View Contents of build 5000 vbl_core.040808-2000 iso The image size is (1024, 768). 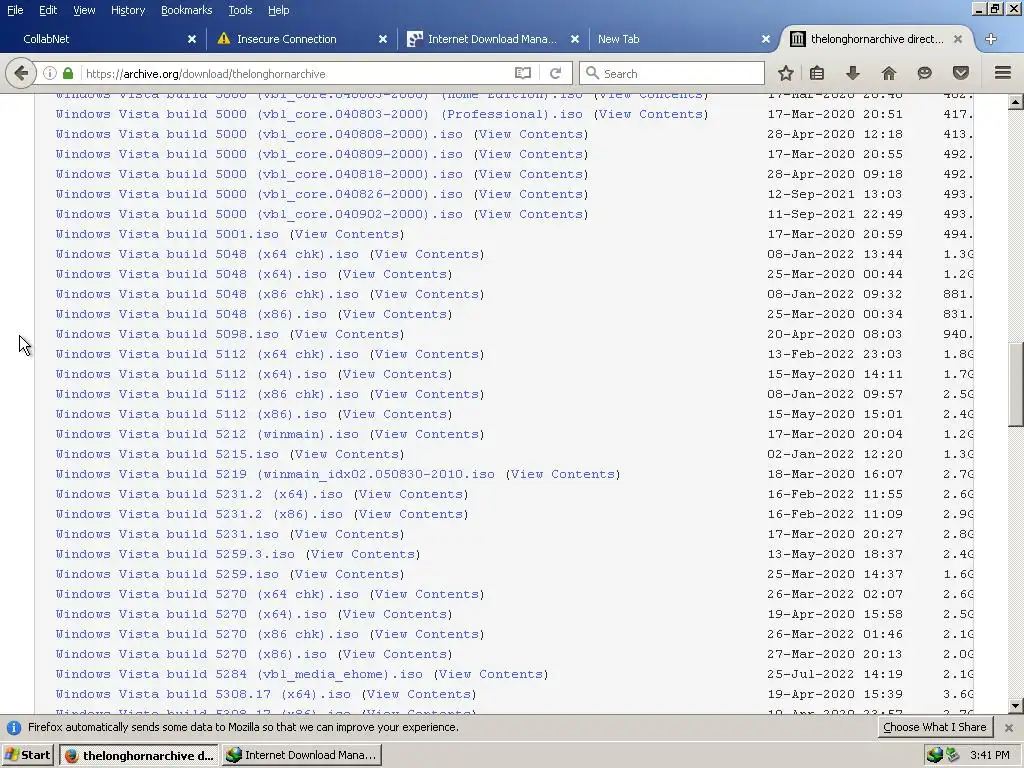coord(531,134)
